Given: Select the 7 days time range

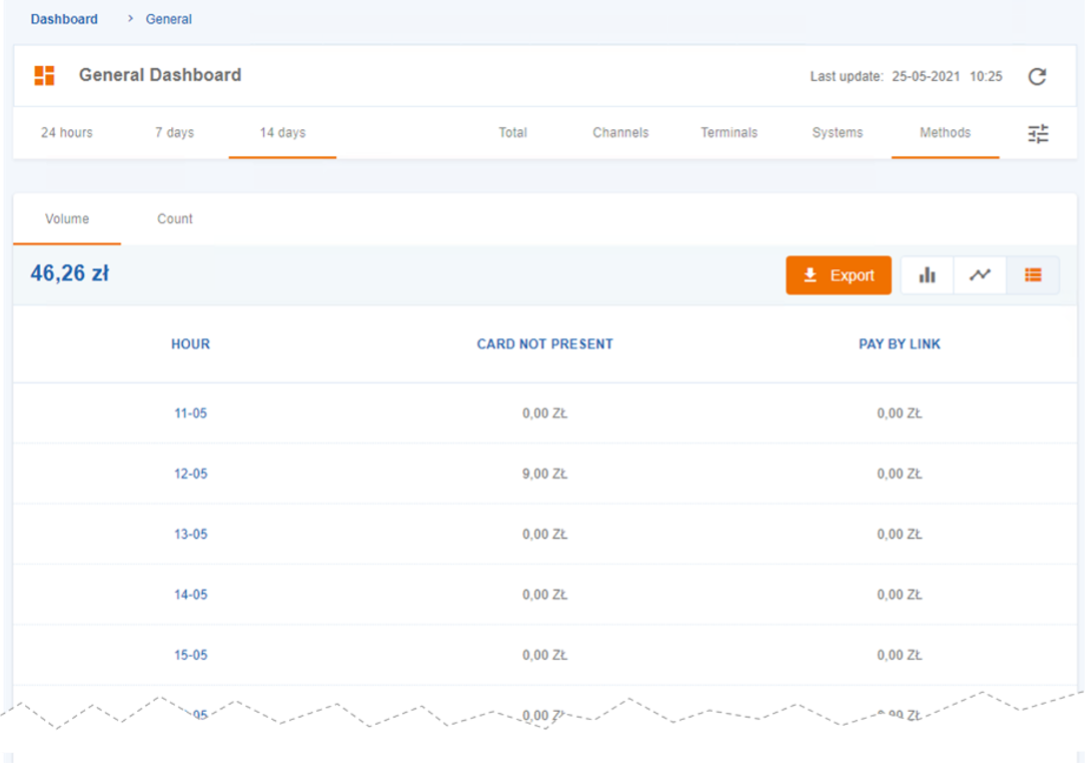Looking at the screenshot, I should 174,133.
